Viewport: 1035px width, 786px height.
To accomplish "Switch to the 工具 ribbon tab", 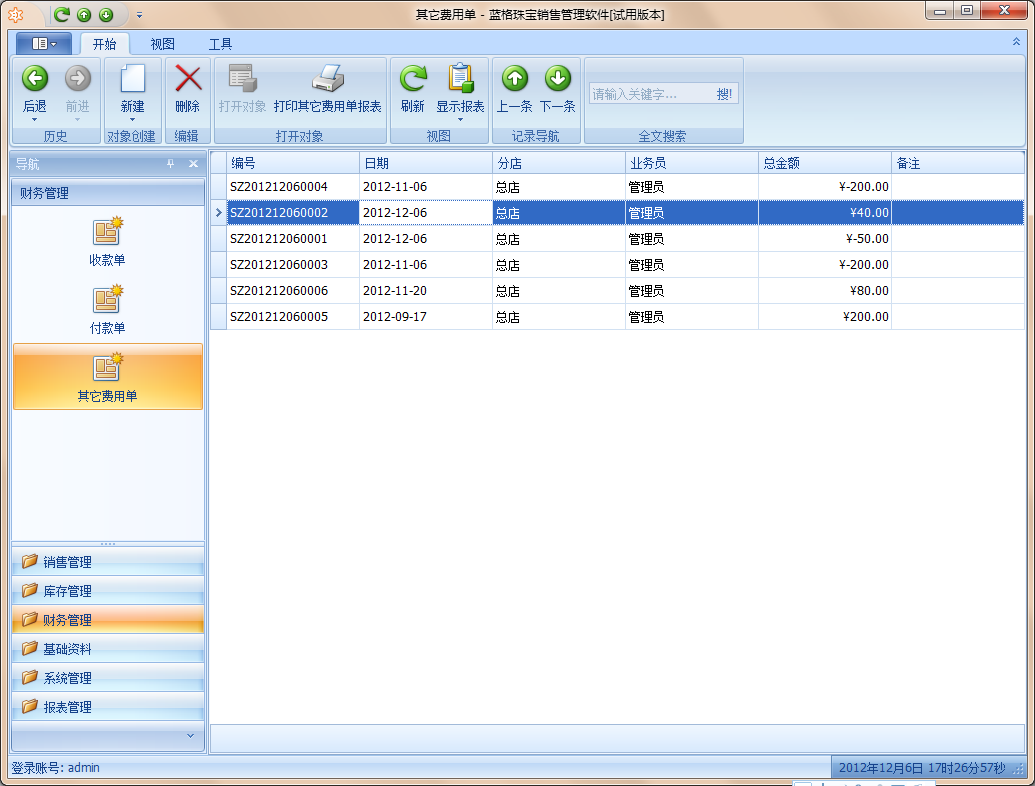I will pos(220,44).
